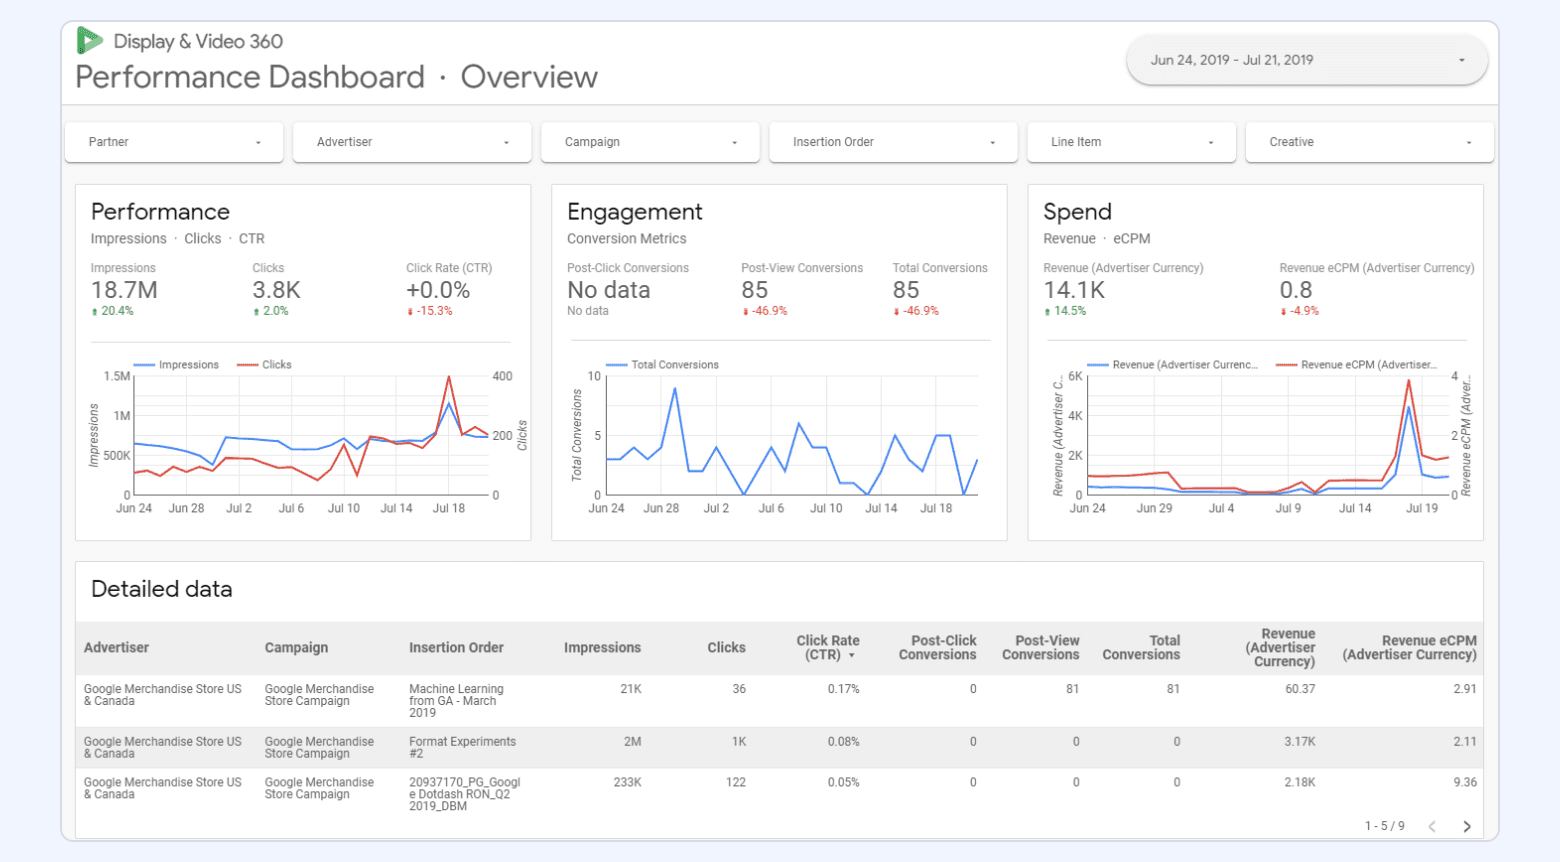Open the Insertion Order filter
The width and height of the screenshot is (1560, 862).
click(x=891, y=141)
